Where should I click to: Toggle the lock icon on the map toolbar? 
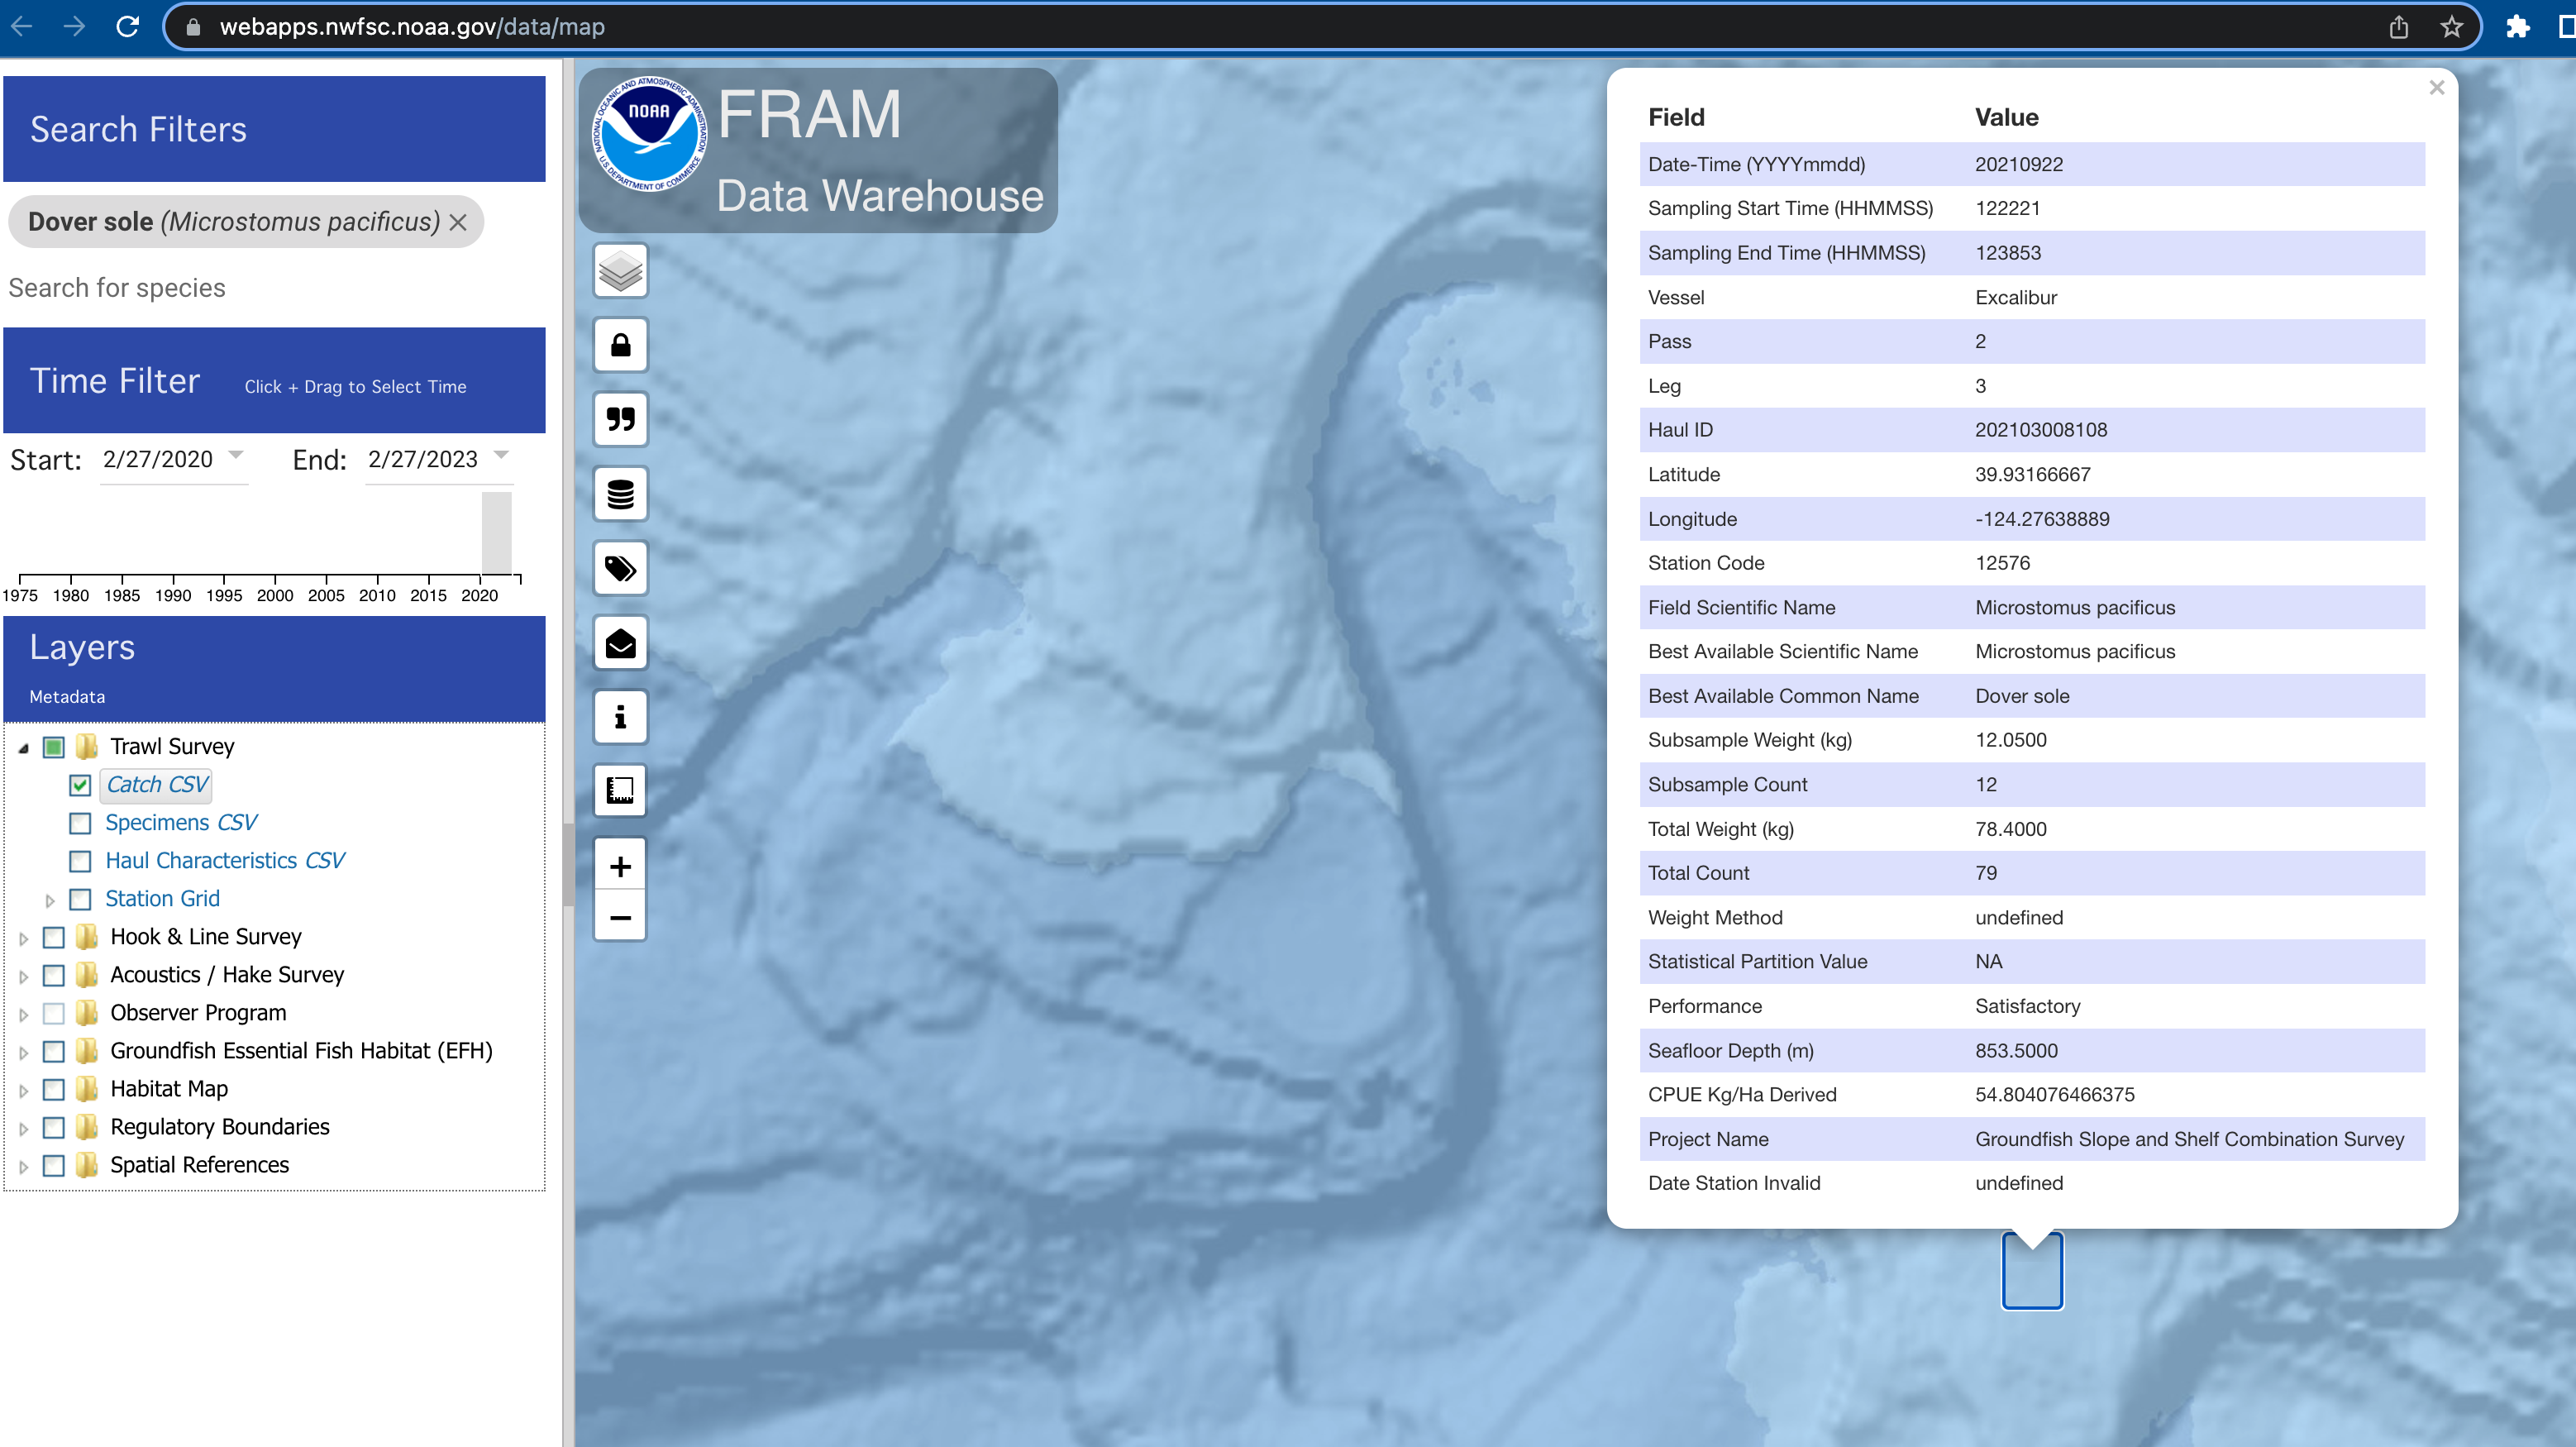click(x=620, y=345)
